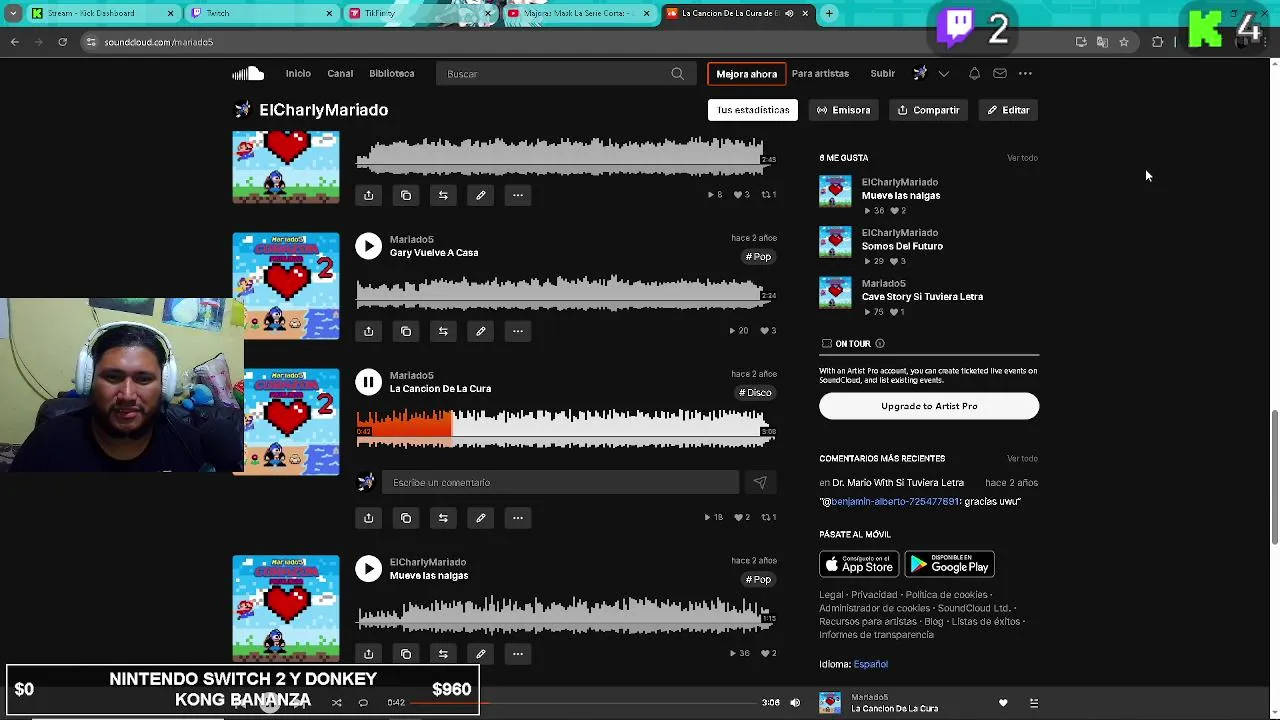1280x720 pixels.
Task: Click the Subir upload link
Action: 882,73
